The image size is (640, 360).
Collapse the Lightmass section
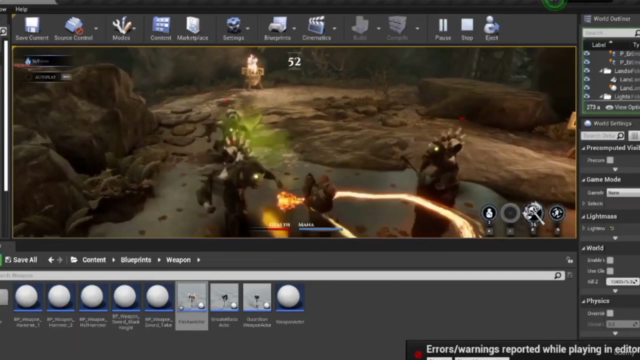[583, 217]
